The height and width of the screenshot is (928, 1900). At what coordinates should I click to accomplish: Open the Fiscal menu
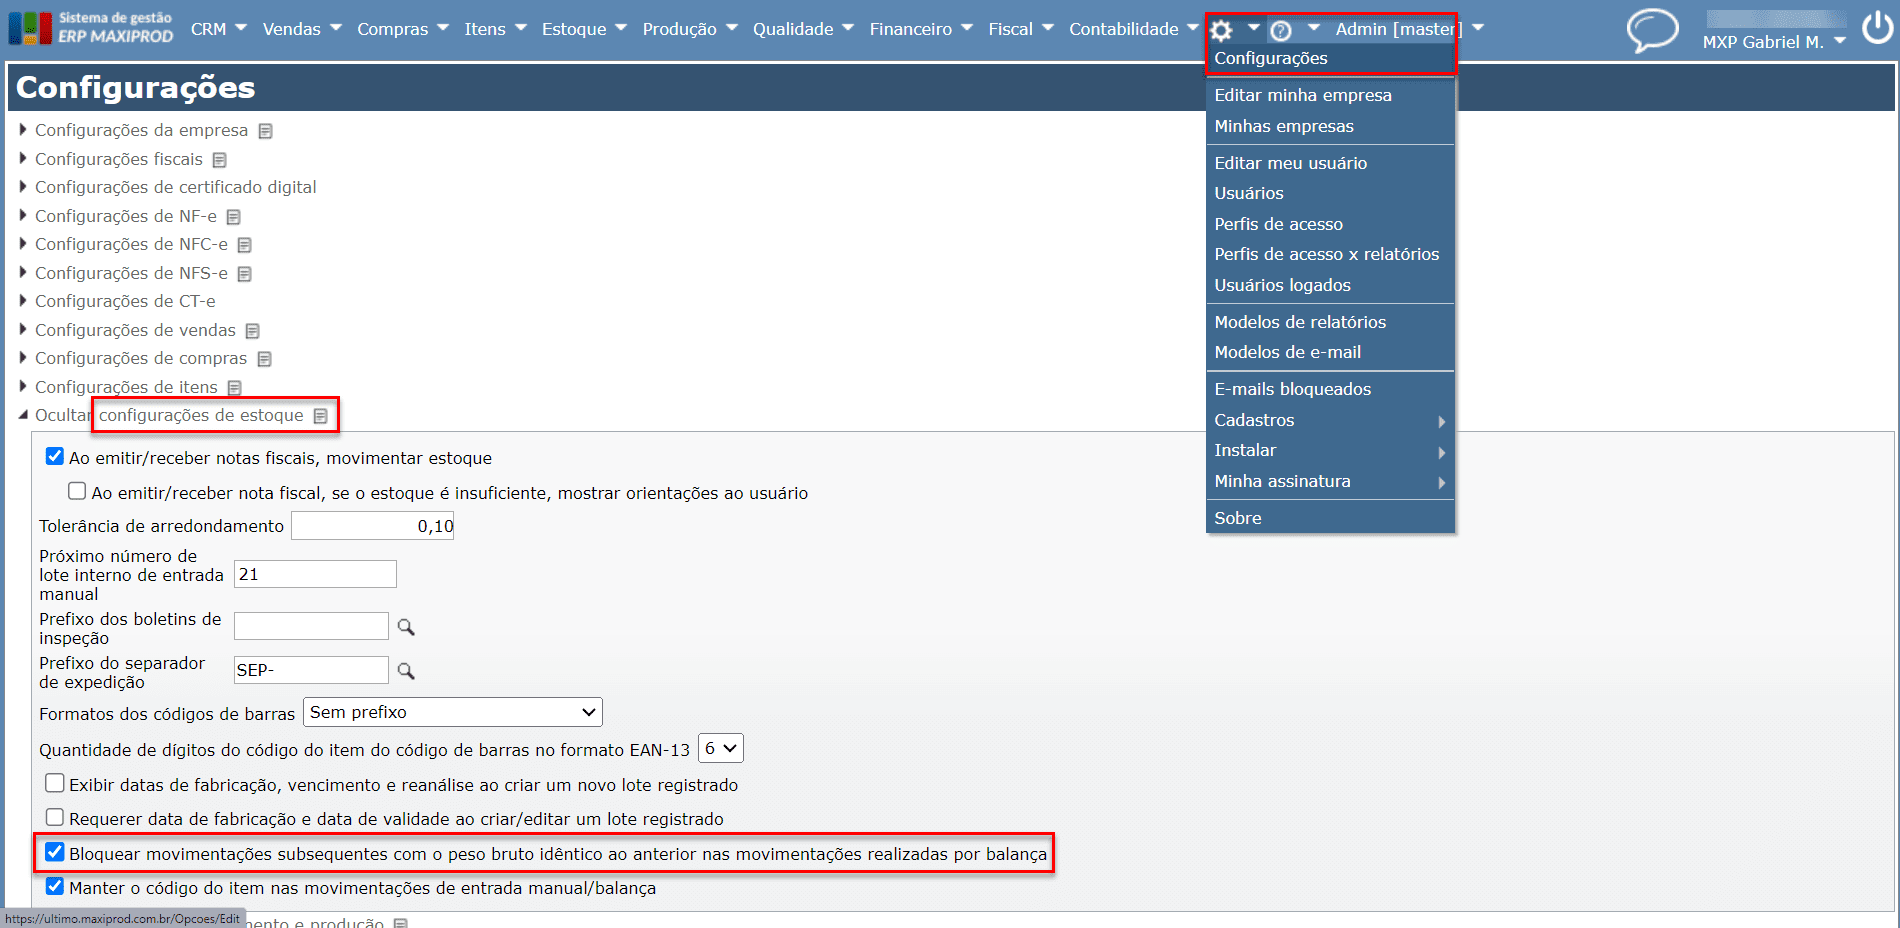[1021, 29]
